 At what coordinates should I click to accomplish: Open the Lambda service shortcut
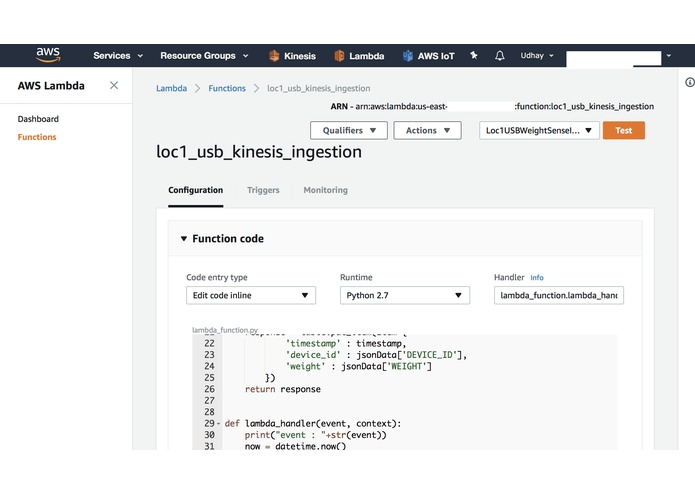(359, 56)
